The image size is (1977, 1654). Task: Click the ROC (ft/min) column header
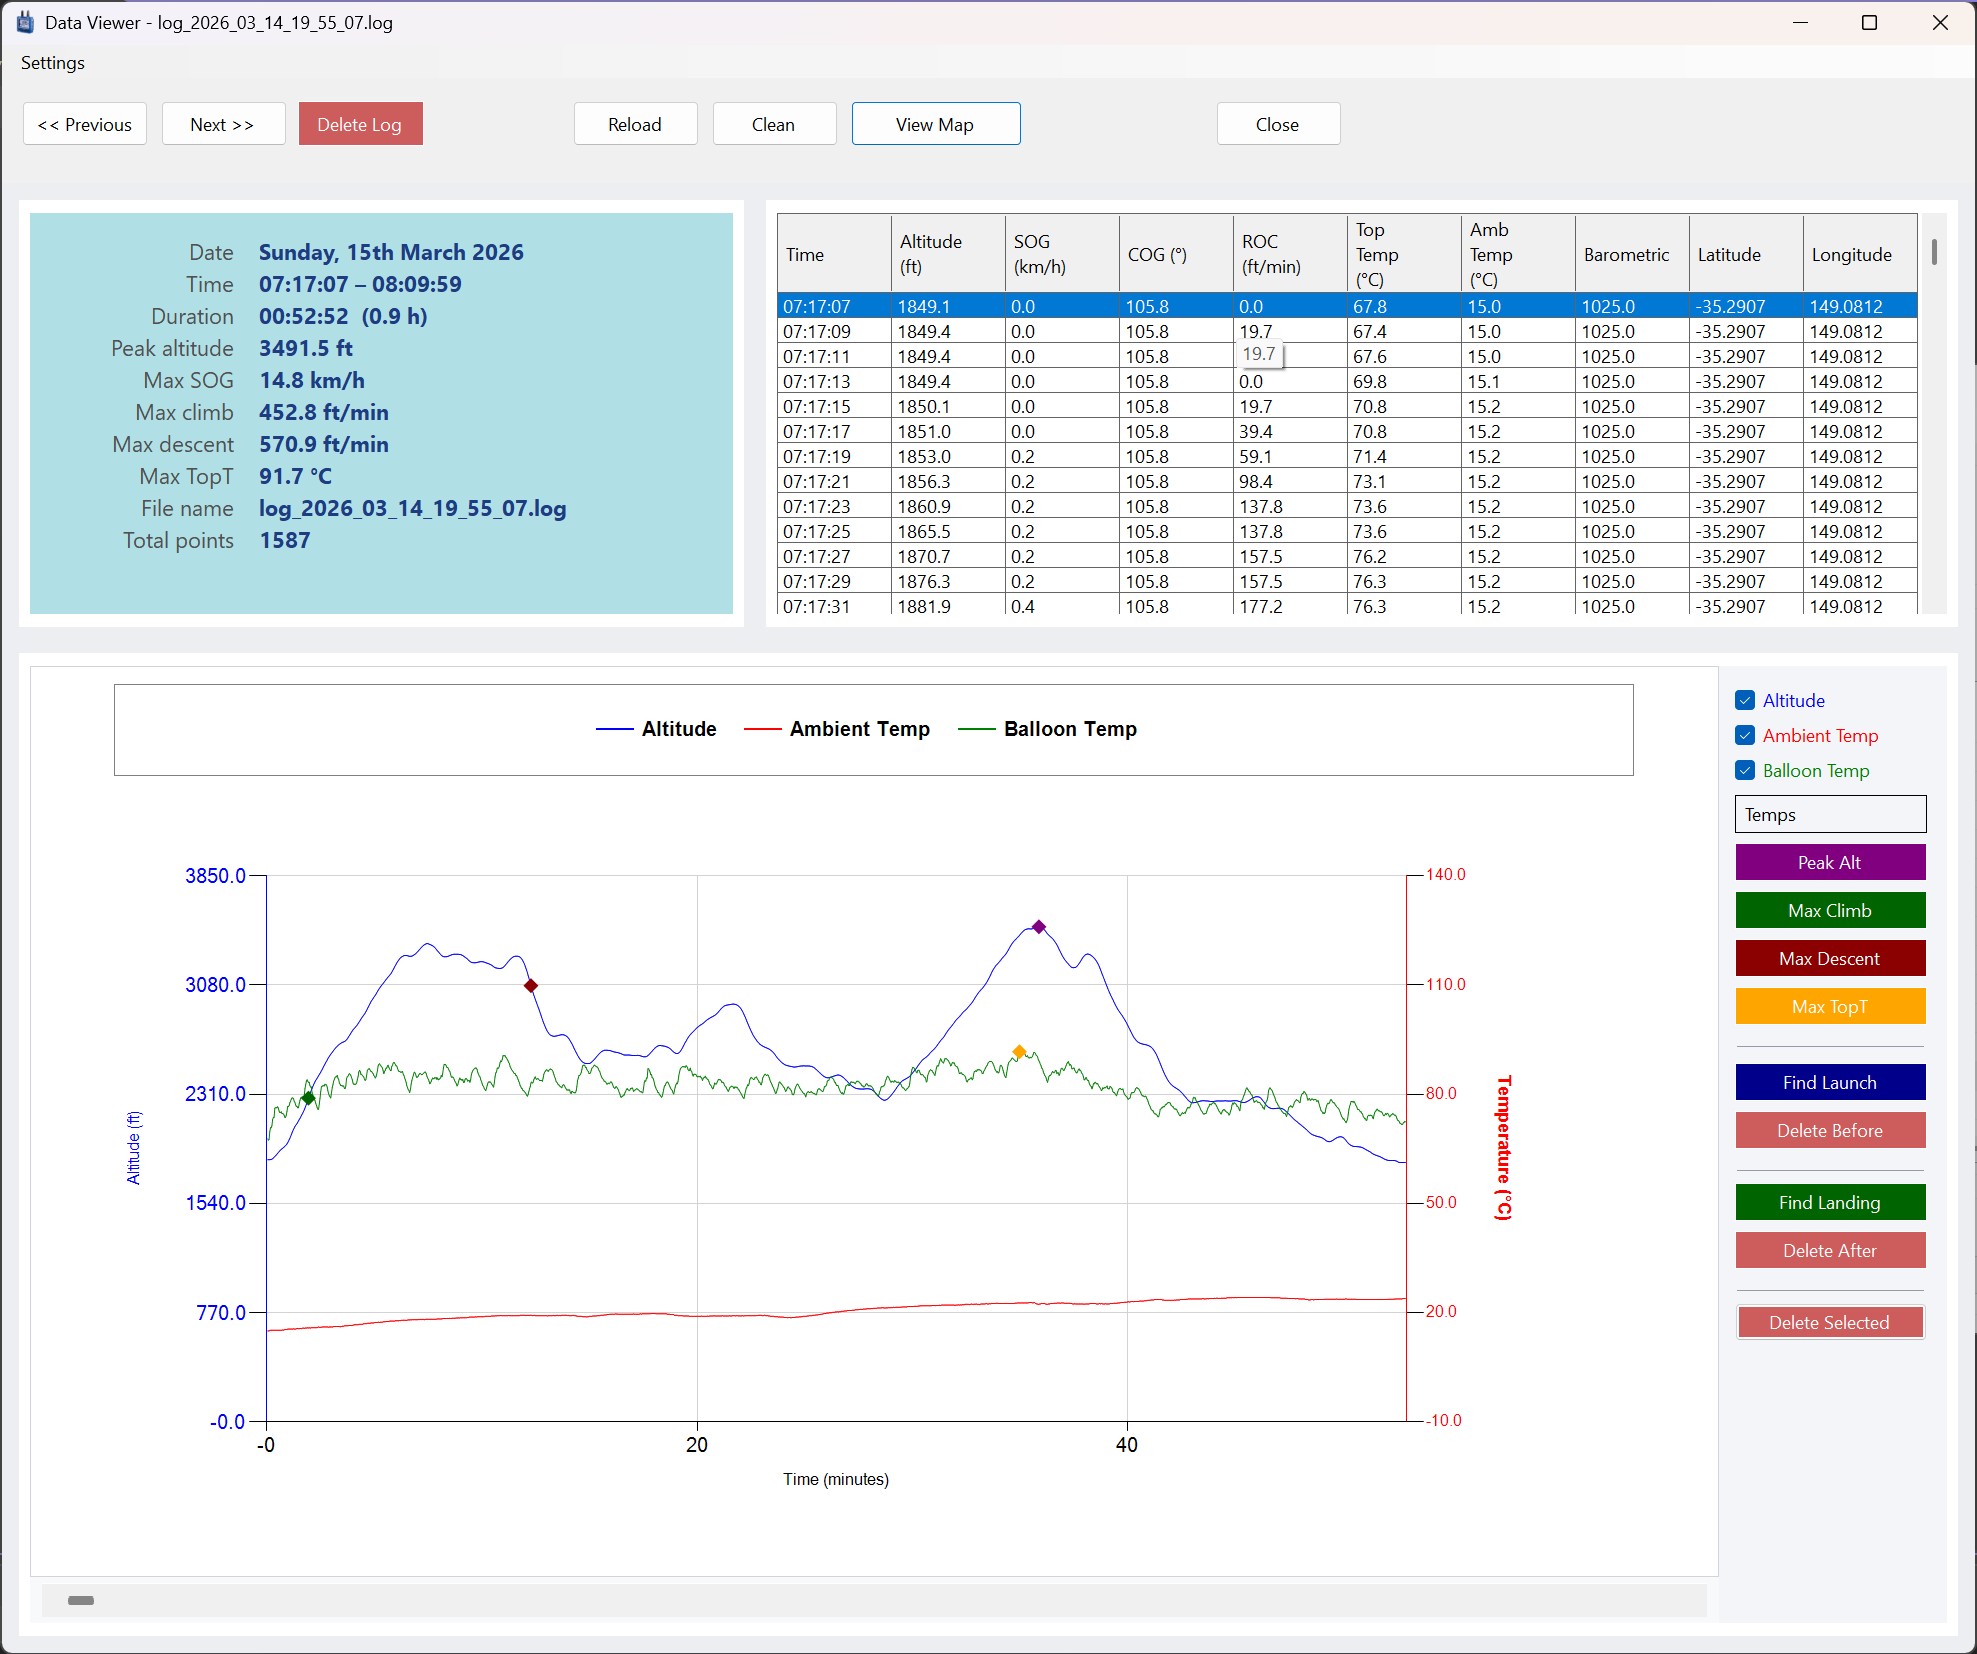[1290, 254]
